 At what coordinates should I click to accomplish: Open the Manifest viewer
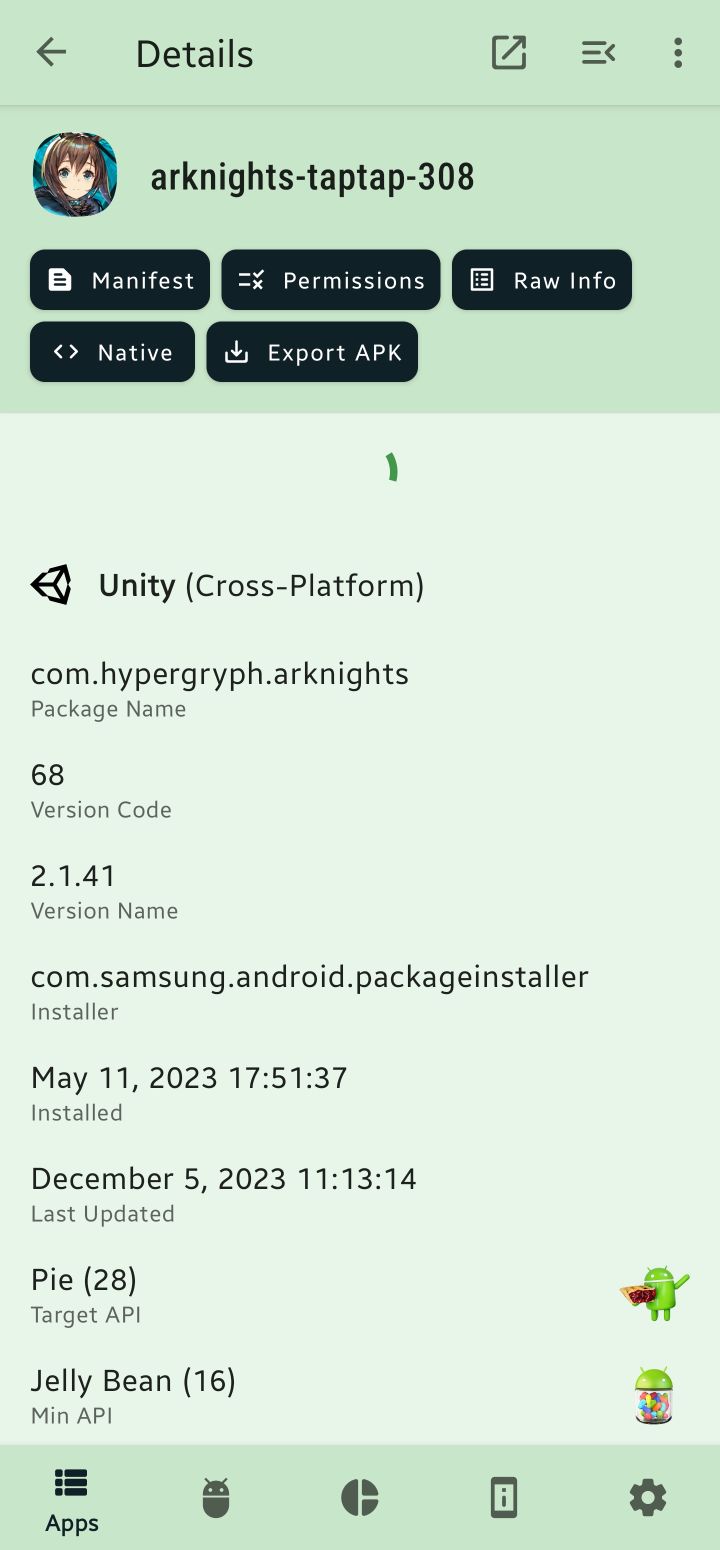coord(120,280)
